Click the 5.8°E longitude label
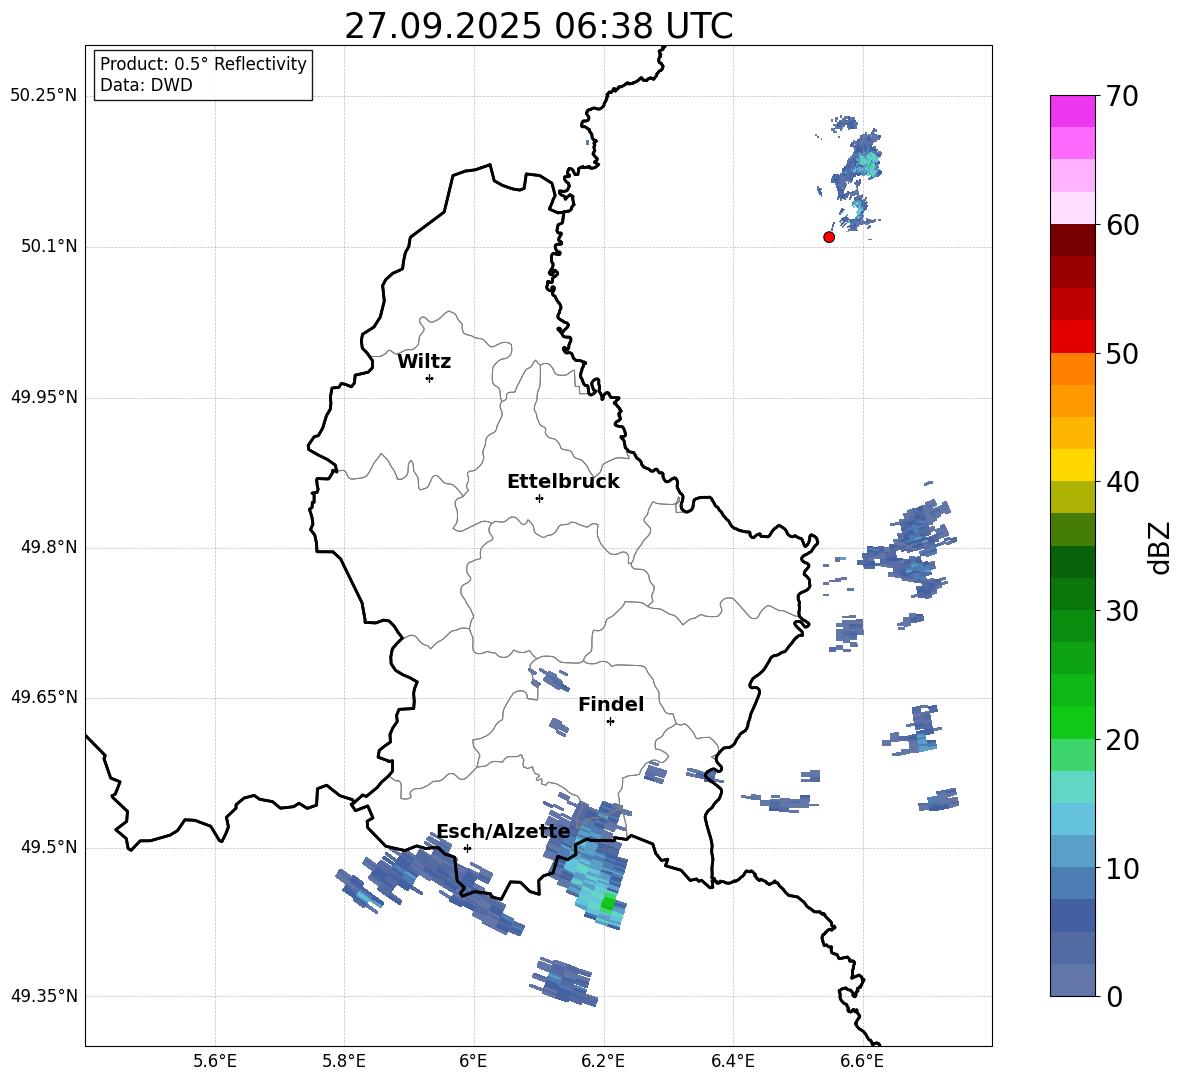Viewport: 1184px width, 1081px height. (344, 1061)
